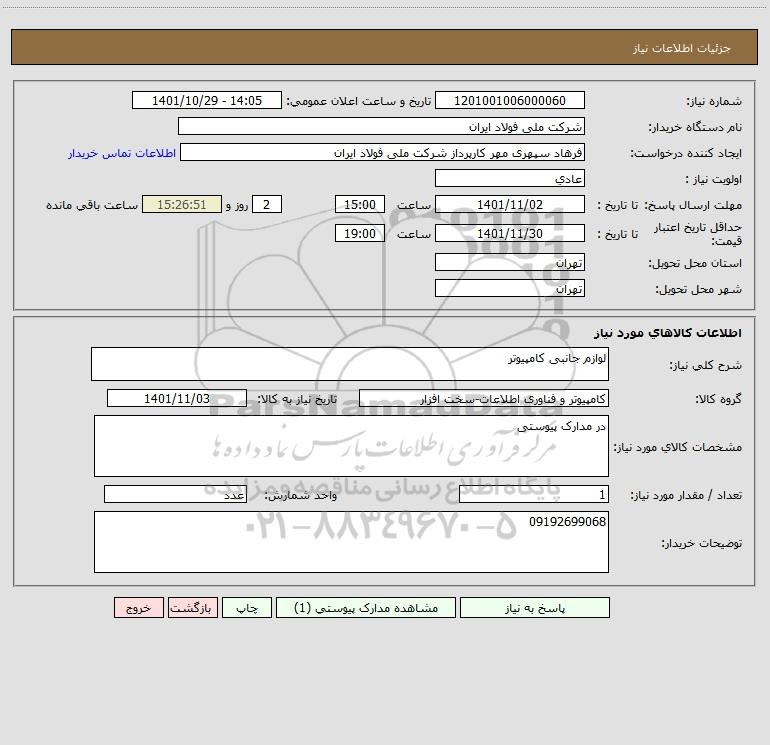Click the label نام دستگاه خریدار
Viewport: 770px width, 745px height.
coord(695,127)
